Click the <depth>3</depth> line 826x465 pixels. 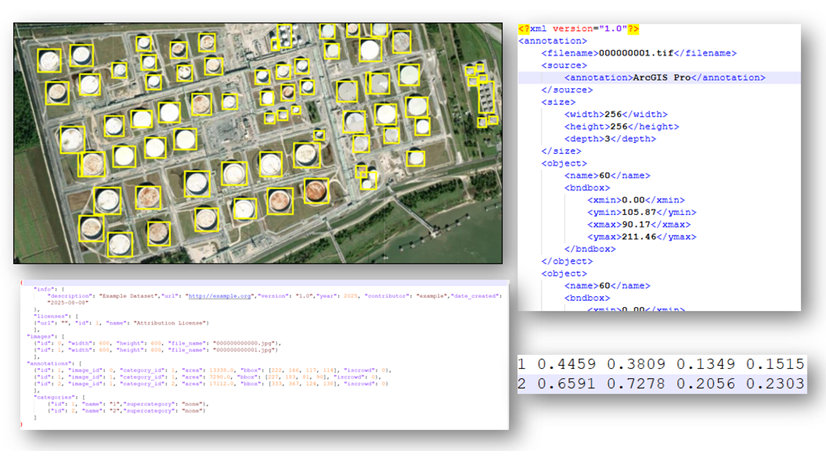[x=610, y=139]
